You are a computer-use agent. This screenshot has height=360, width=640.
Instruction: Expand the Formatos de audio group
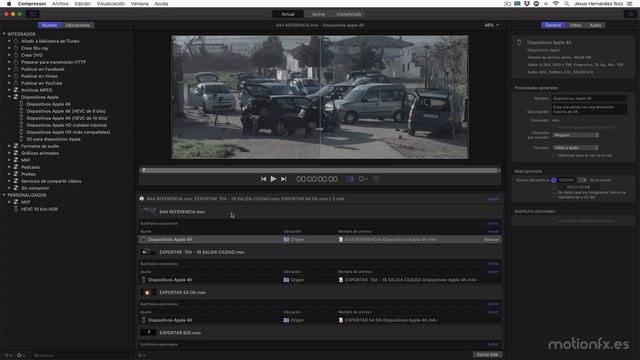pos(9,146)
